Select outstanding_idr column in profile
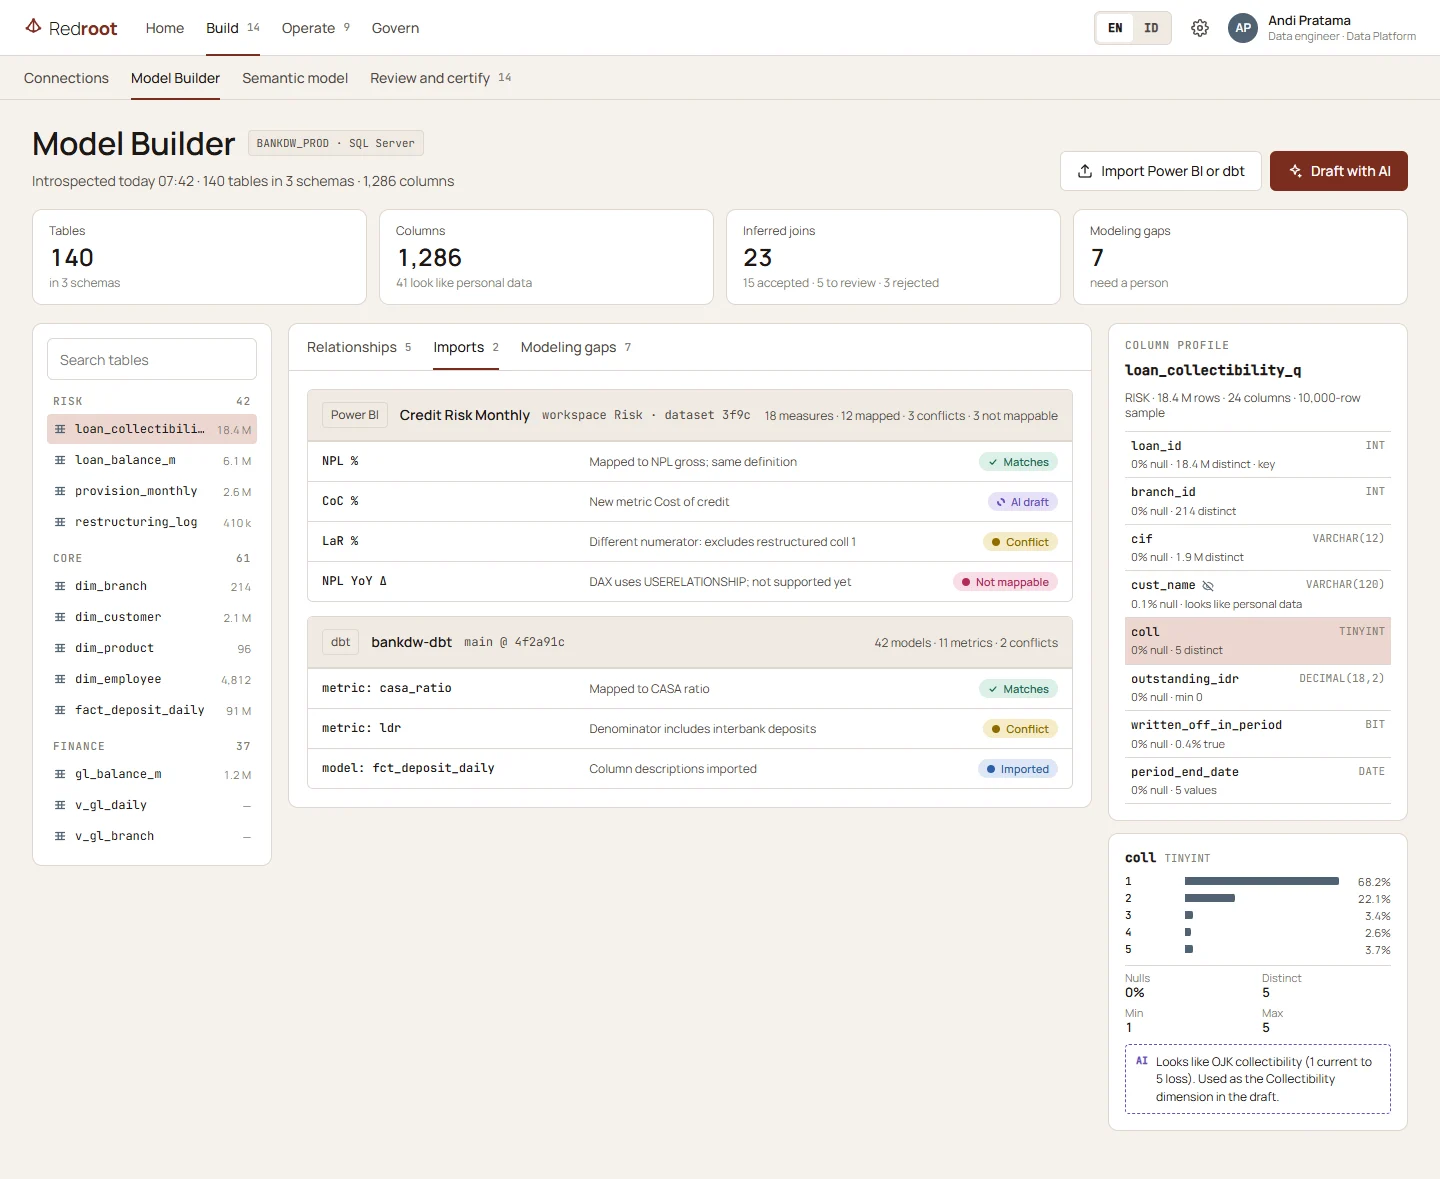The height and width of the screenshot is (1179, 1440). pyautogui.click(x=1258, y=688)
